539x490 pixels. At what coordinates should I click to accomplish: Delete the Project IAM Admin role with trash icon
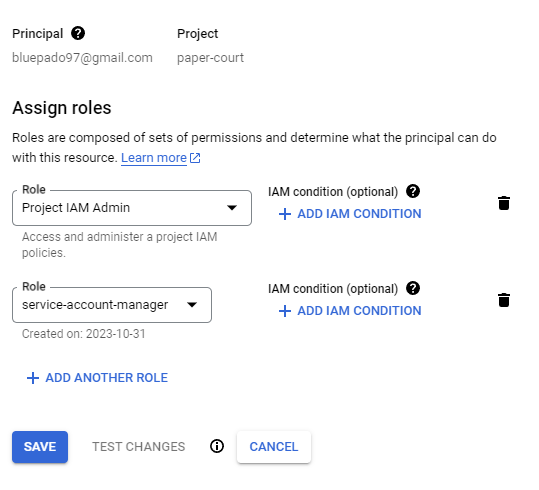click(504, 203)
